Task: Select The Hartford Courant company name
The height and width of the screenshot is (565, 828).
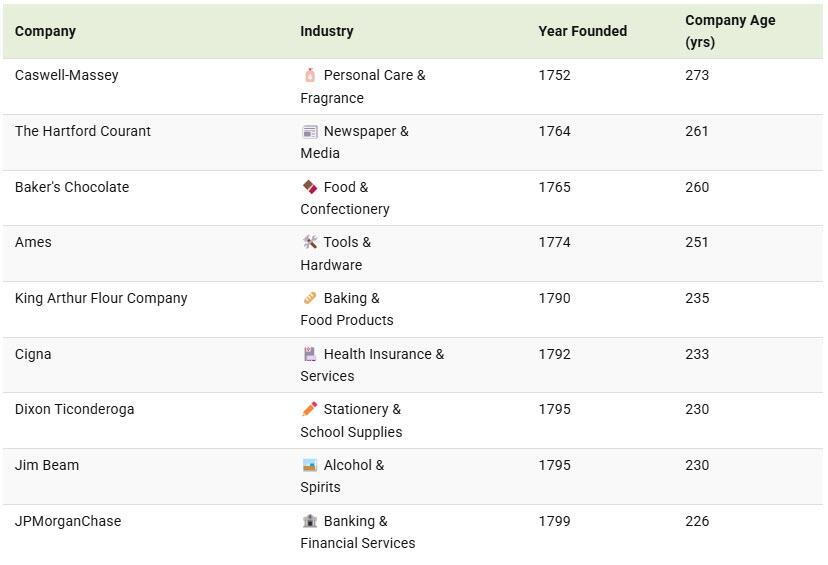Action: (x=82, y=131)
